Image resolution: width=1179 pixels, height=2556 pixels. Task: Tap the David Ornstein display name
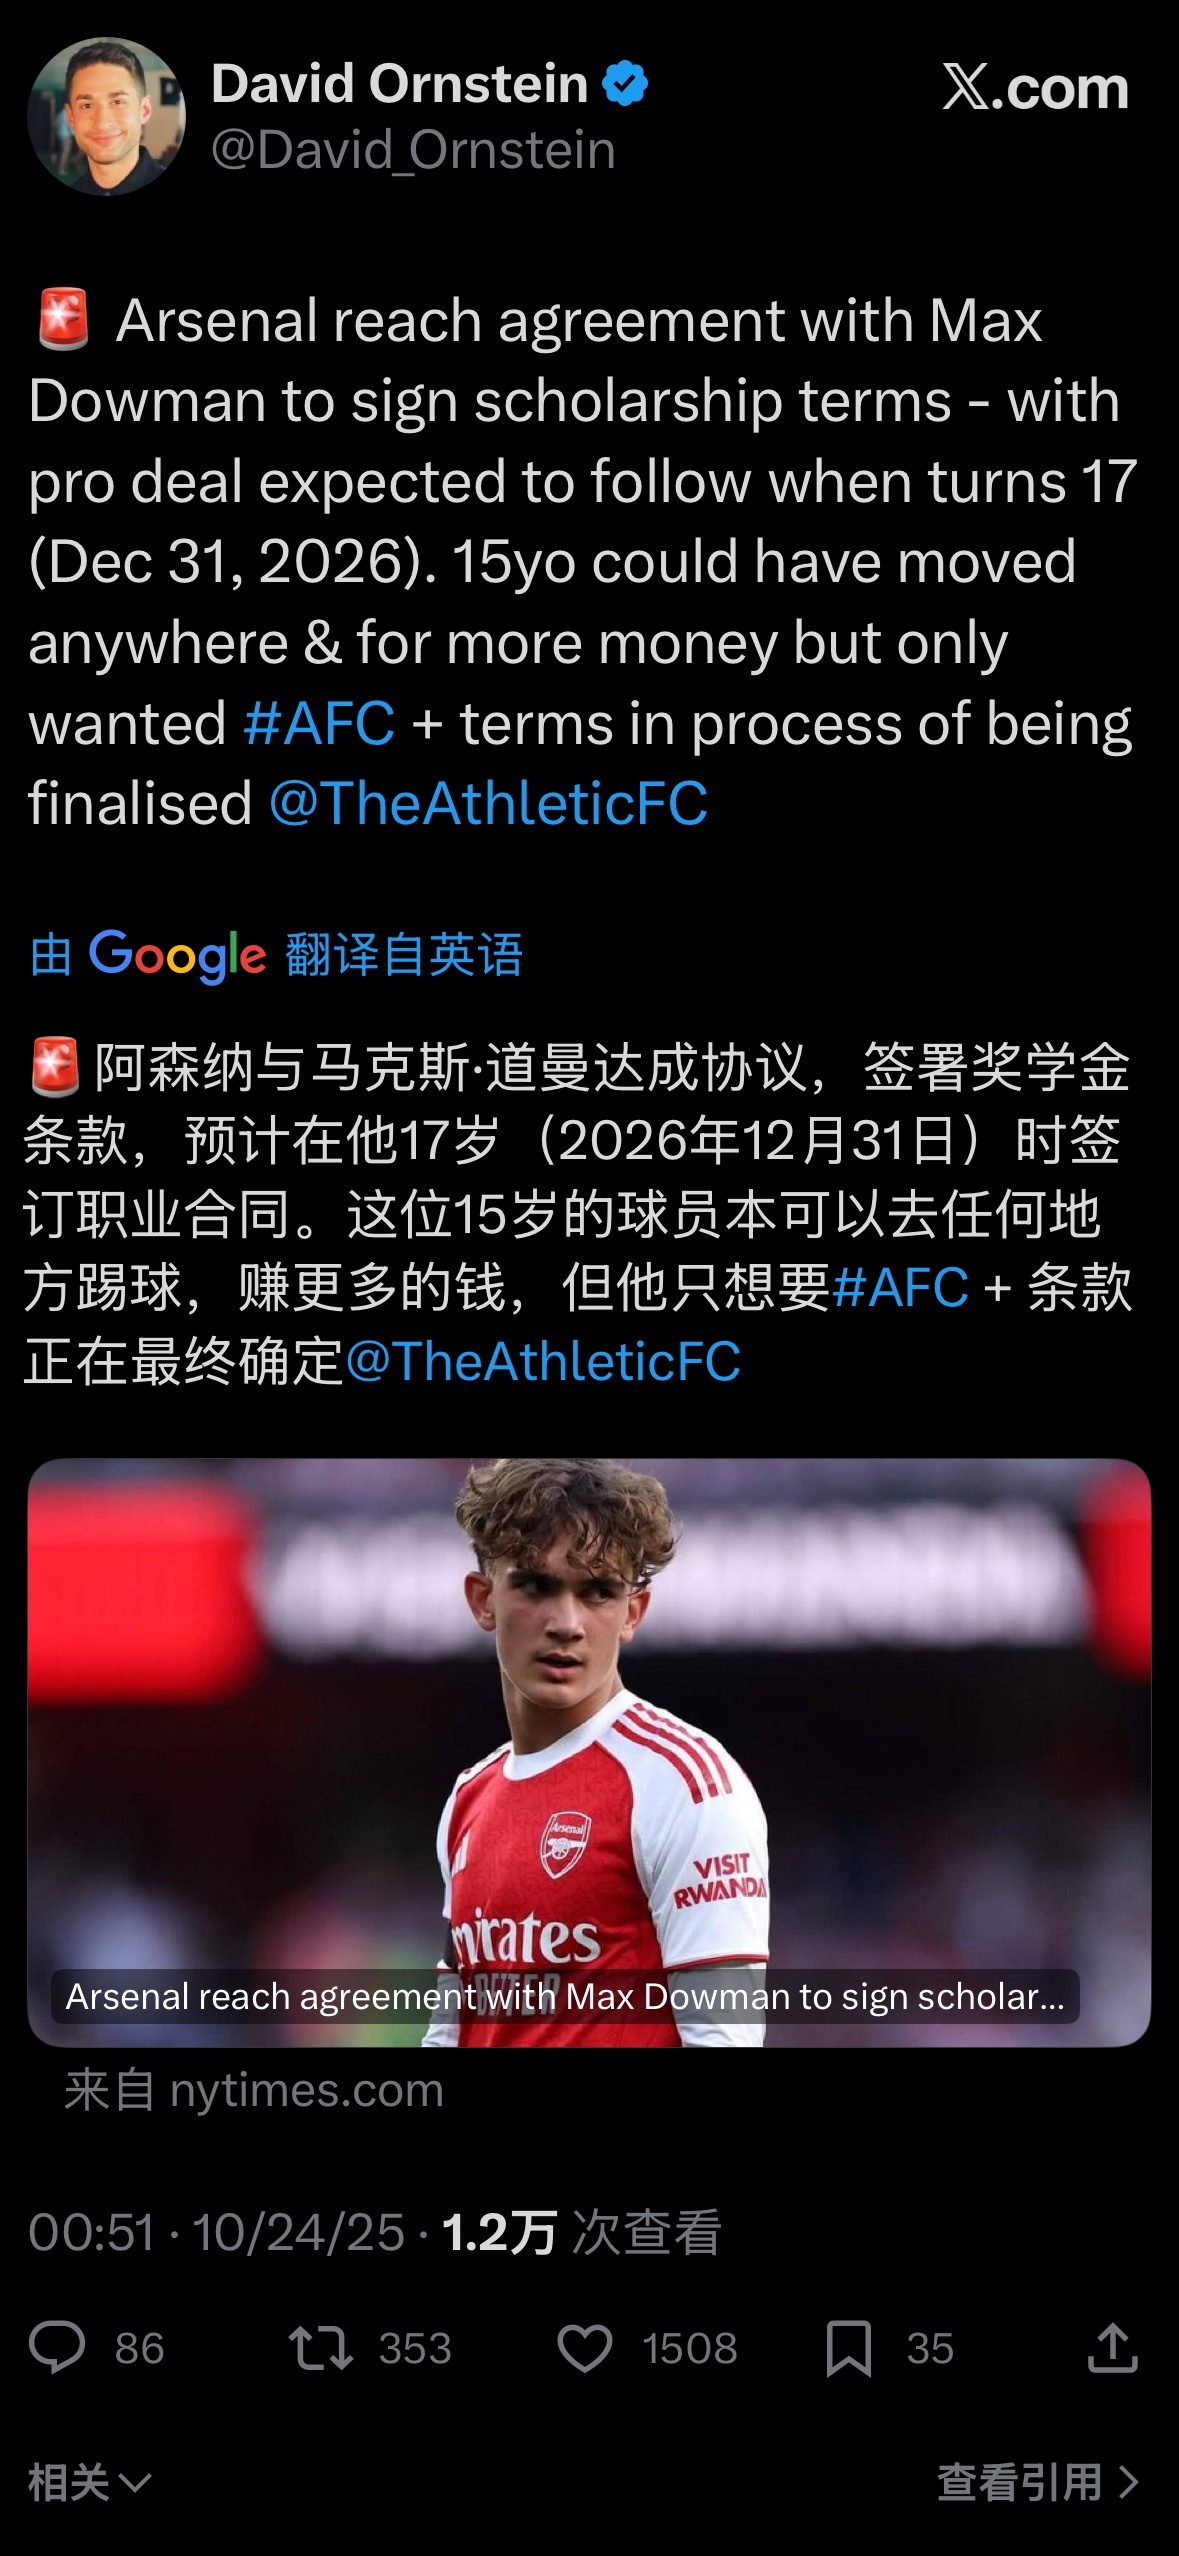(400, 83)
